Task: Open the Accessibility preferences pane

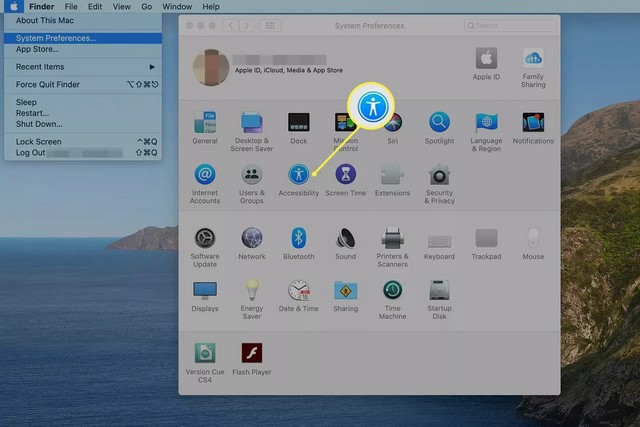Action: [298, 174]
